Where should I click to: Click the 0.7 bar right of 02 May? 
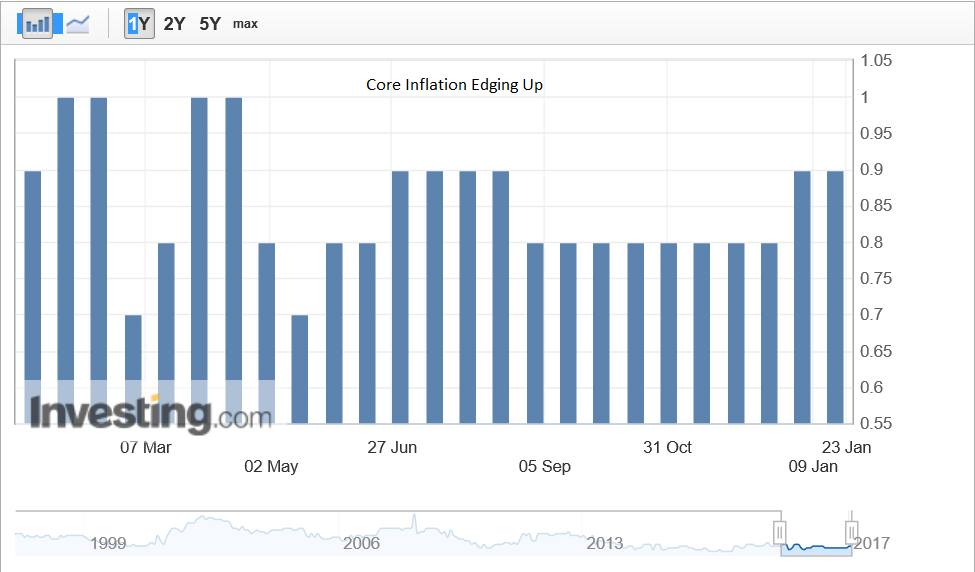point(300,369)
